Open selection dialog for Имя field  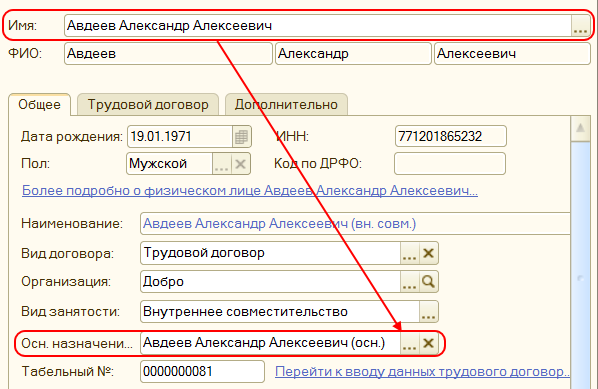tap(580, 26)
